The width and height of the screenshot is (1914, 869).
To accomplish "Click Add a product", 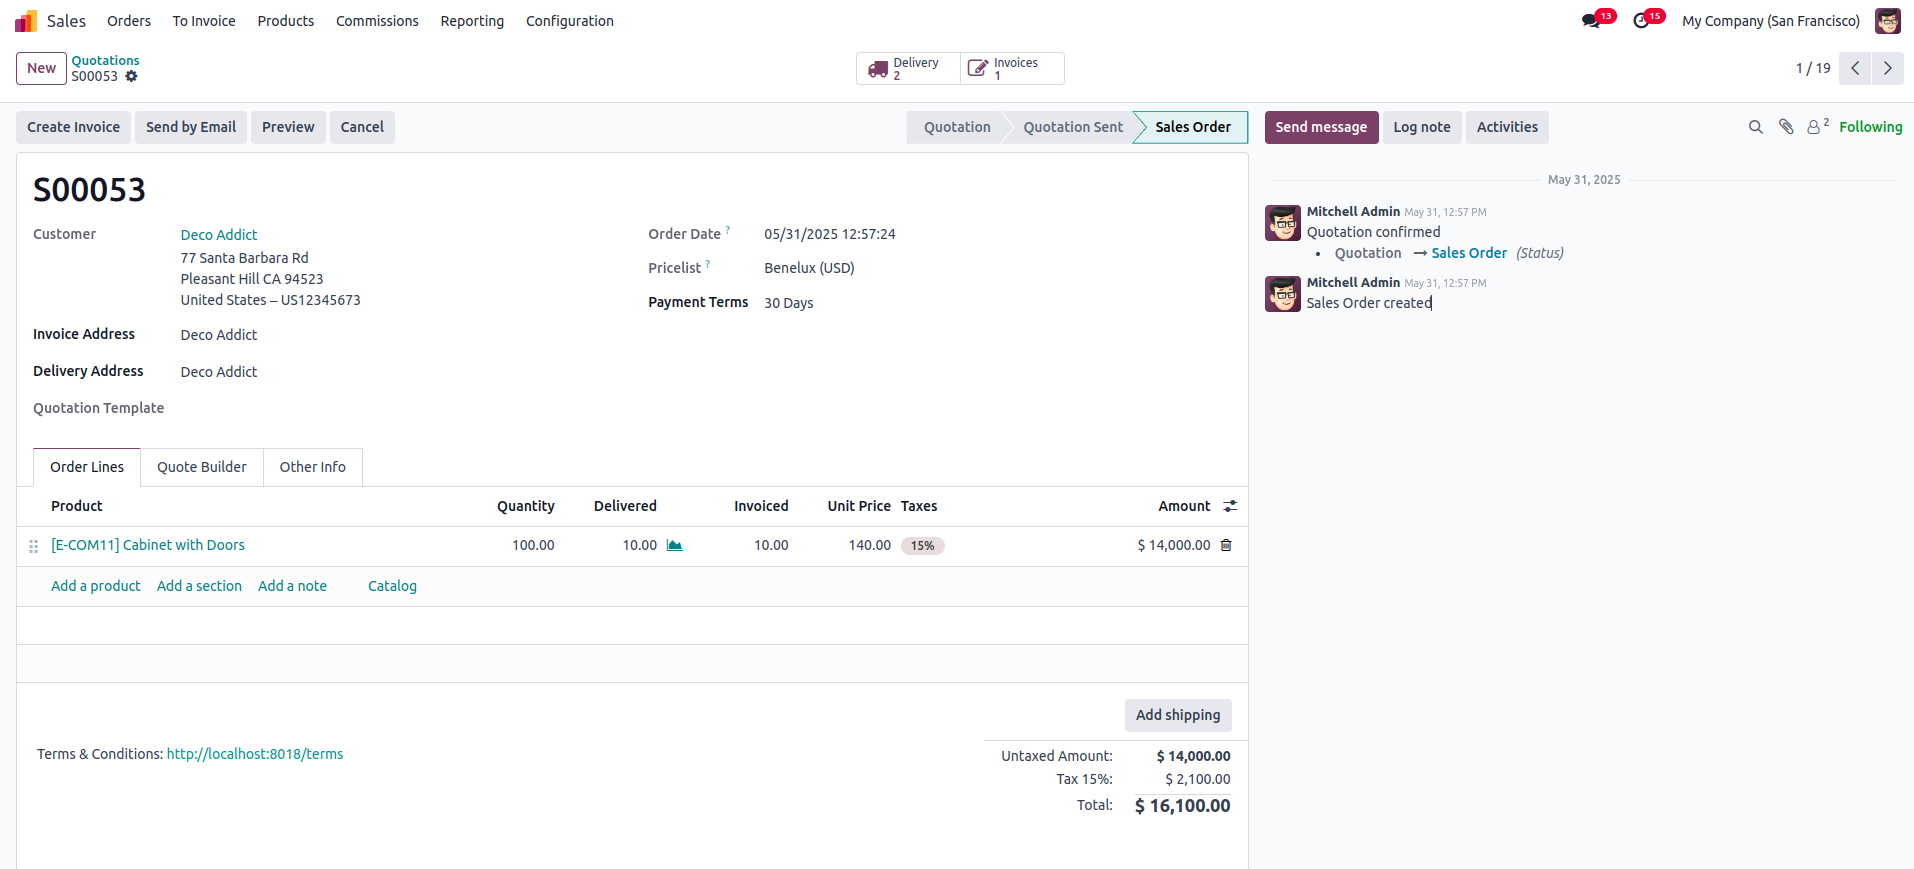I will [96, 586].
